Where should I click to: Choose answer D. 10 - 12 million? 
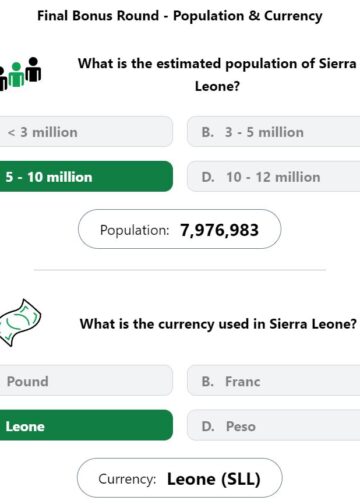click(x=273, y=176)
